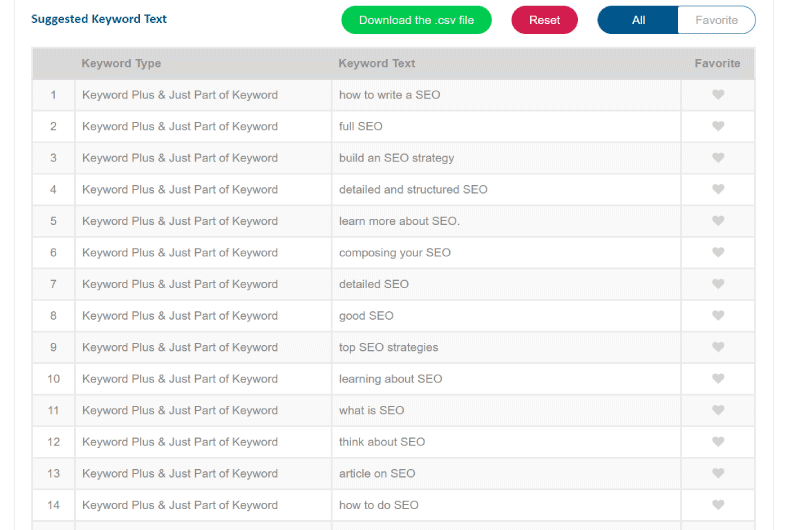Select the 'detailed SEO' keyword cell
The width and height of the screenshot is (800, 530).
click(506, 284)
